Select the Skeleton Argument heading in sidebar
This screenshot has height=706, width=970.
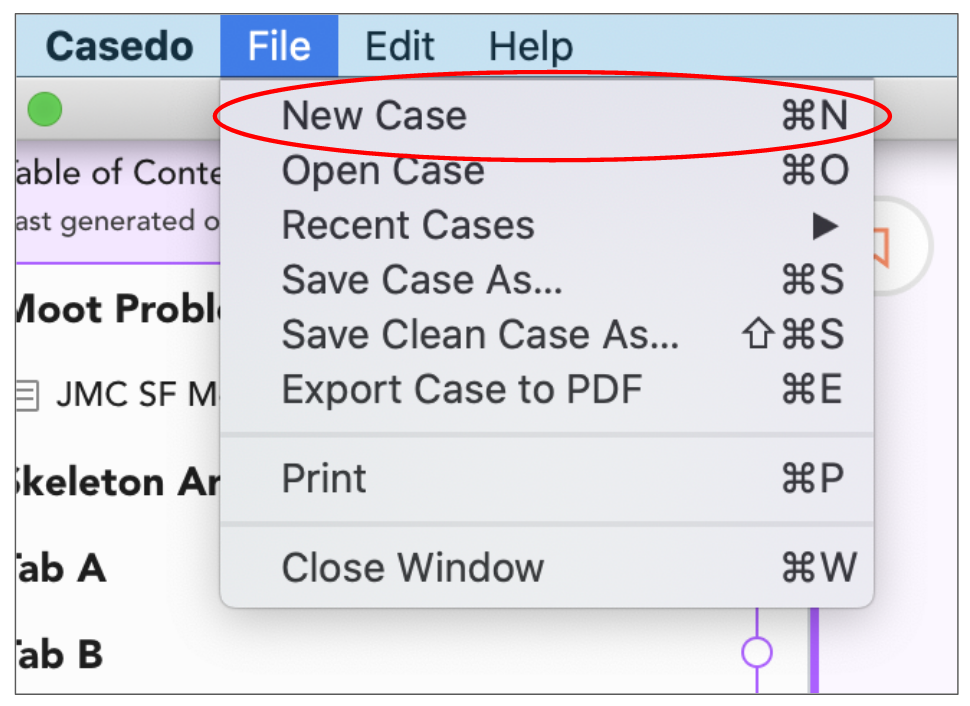point(118,482)
